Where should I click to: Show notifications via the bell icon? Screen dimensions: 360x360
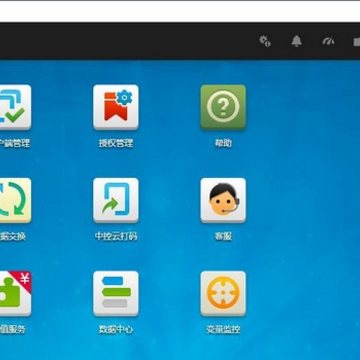pos(296,41)
